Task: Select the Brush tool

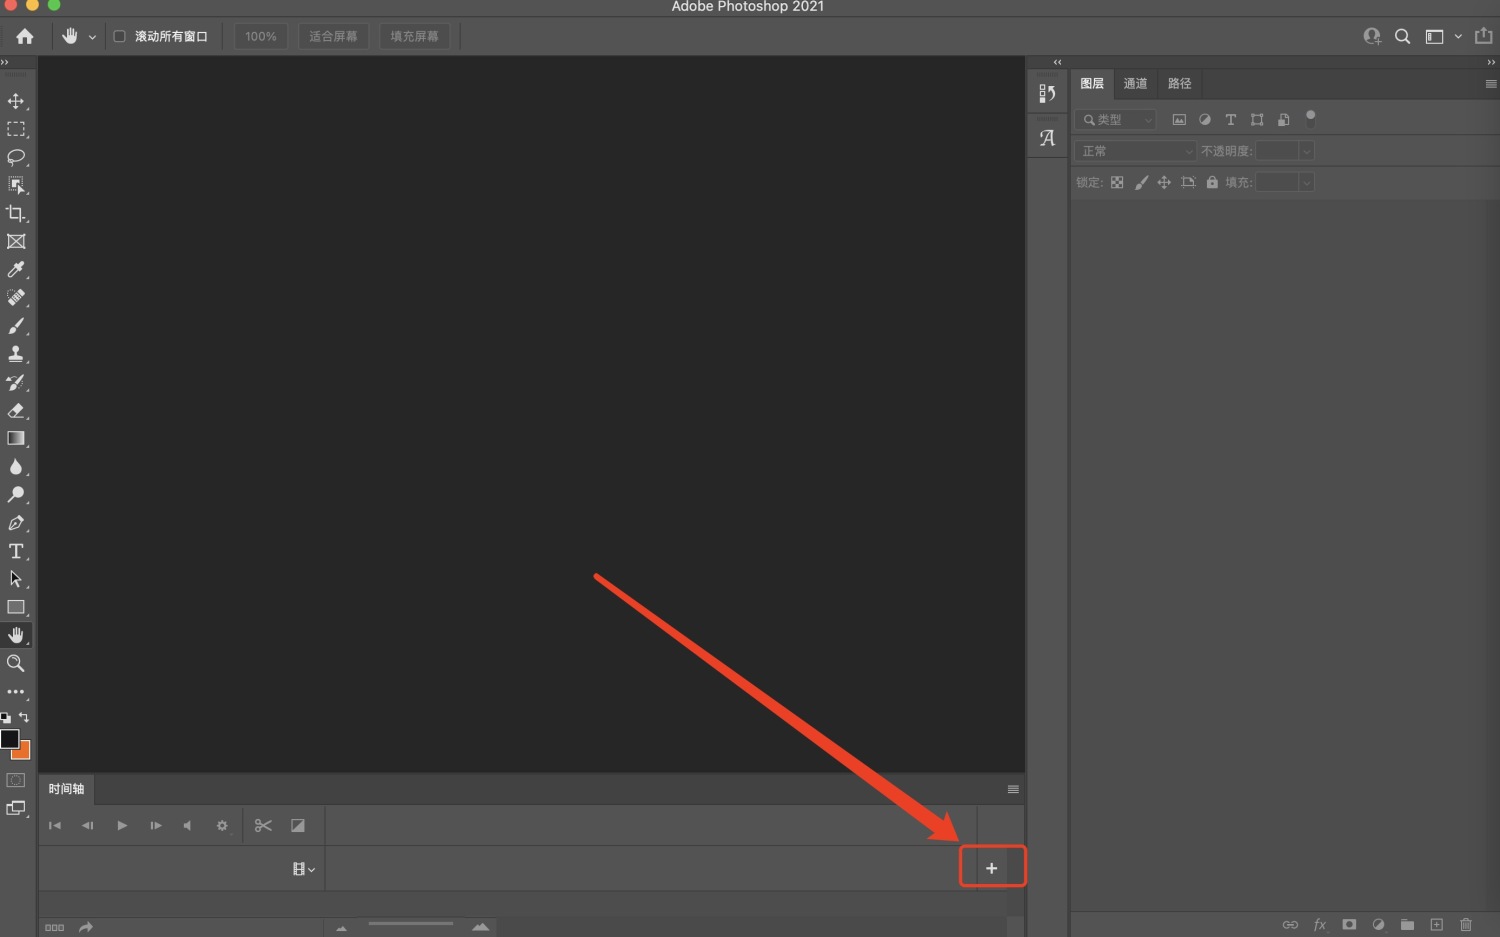Action: tap(16, 326)
